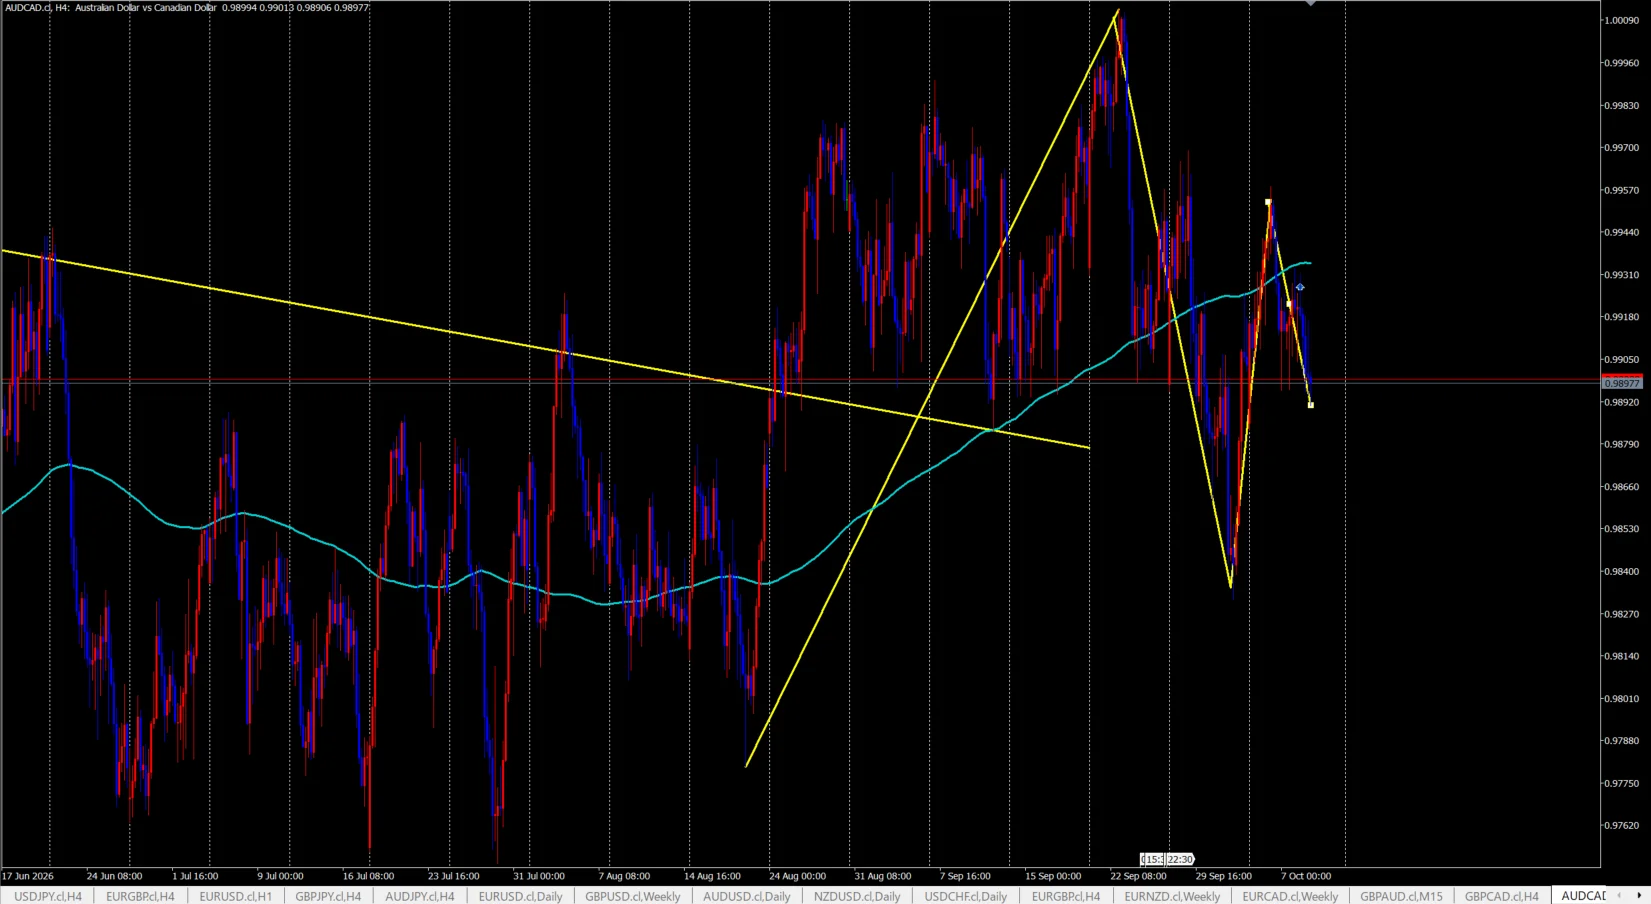The image size is (1651, 904).
Task: Click the '17 Jun 2026' date label
Action: point(28,876)
